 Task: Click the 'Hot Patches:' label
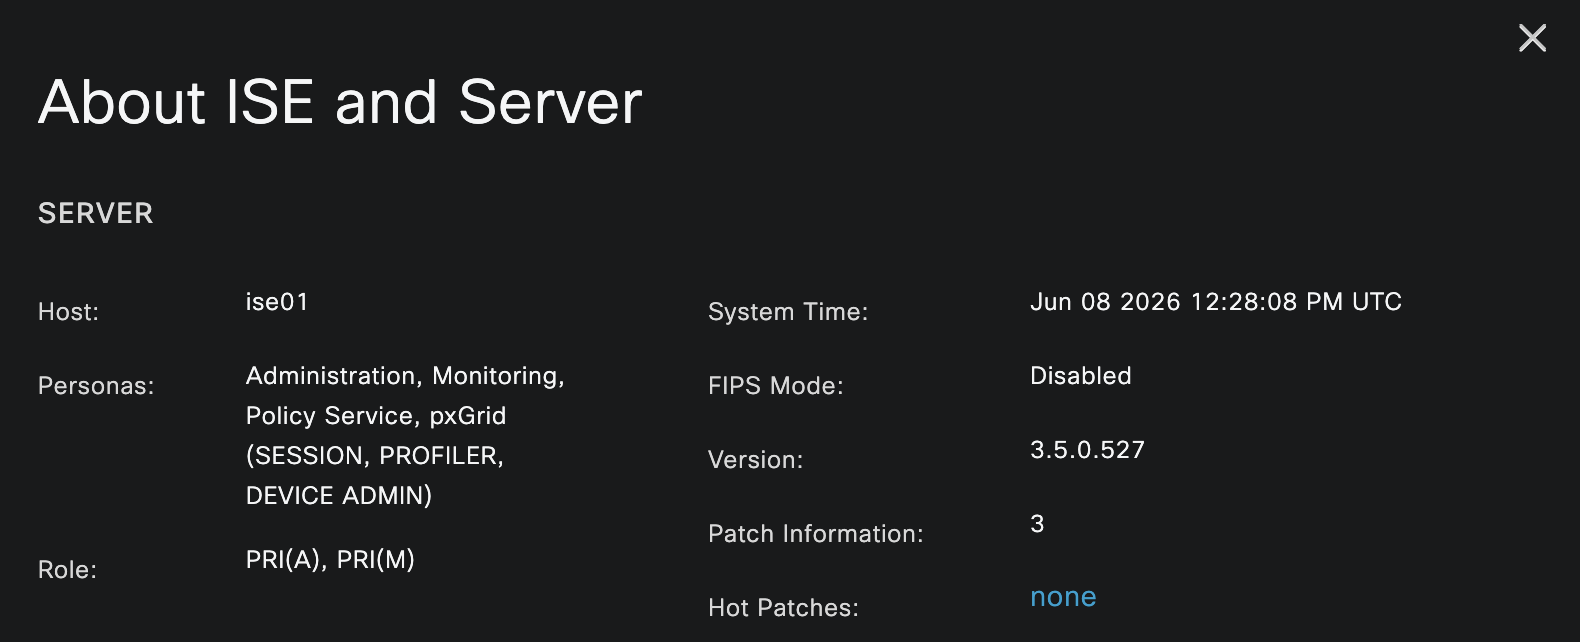[783, 608]
